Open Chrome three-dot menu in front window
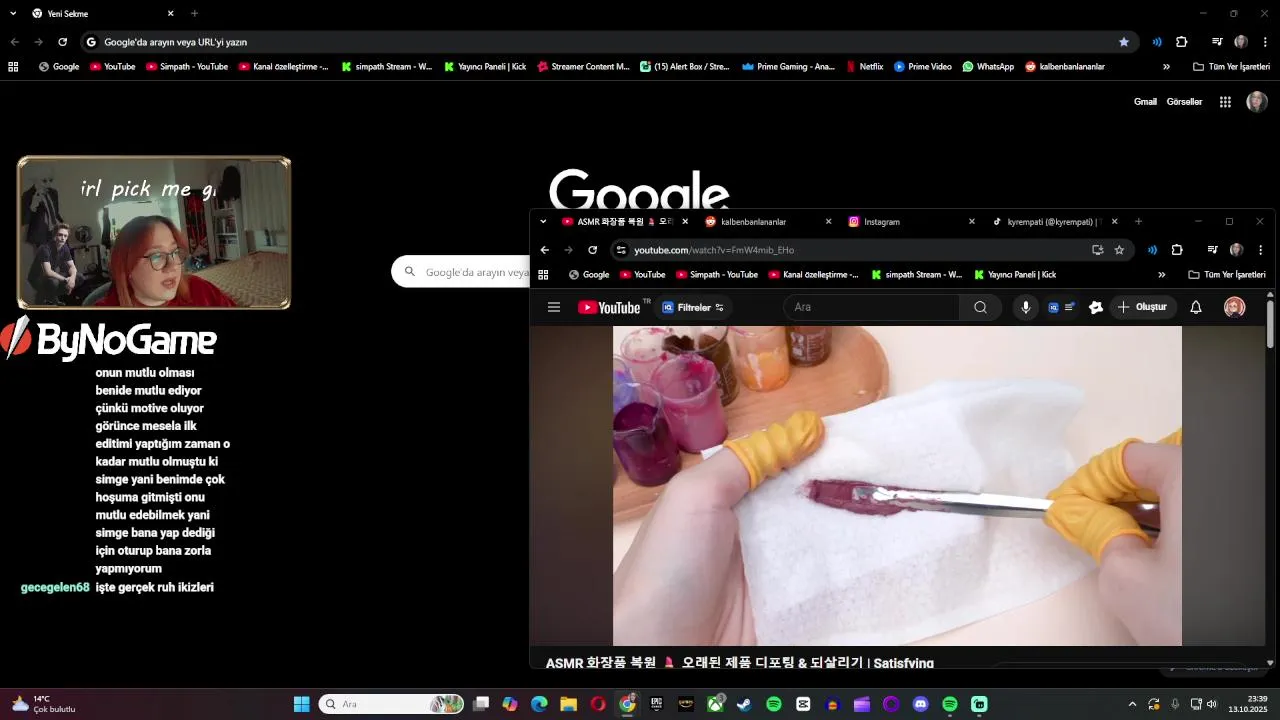This screenshot has width=1280, height=720. coord(1260,250)
